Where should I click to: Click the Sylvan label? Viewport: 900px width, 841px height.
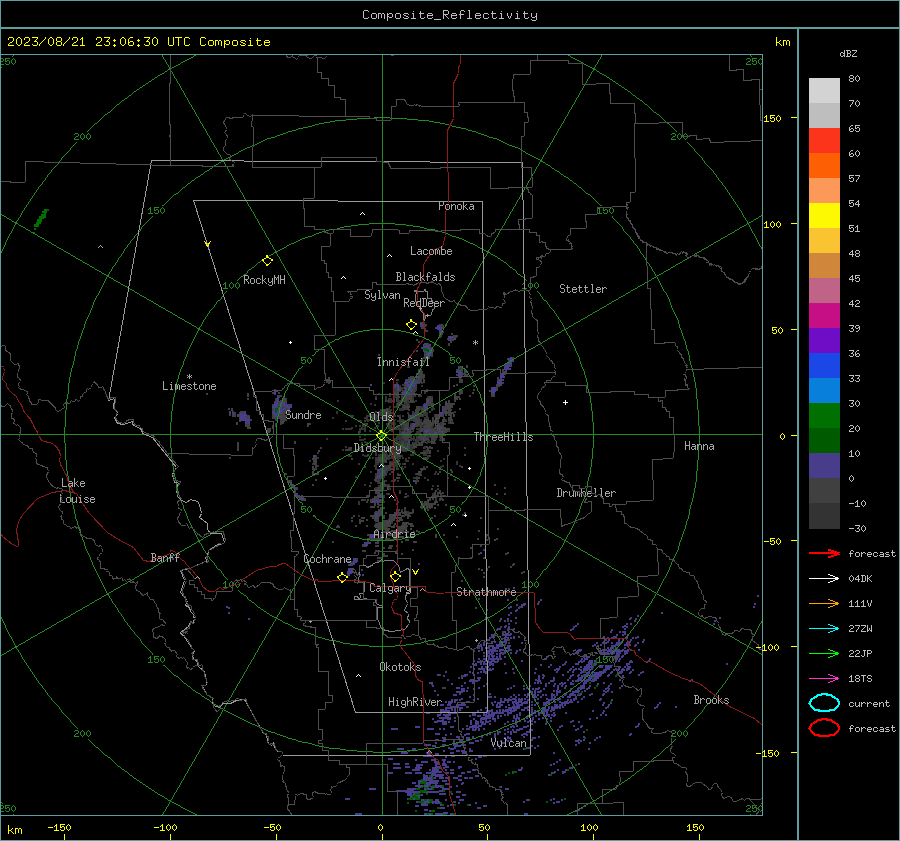tap(382, 295)
